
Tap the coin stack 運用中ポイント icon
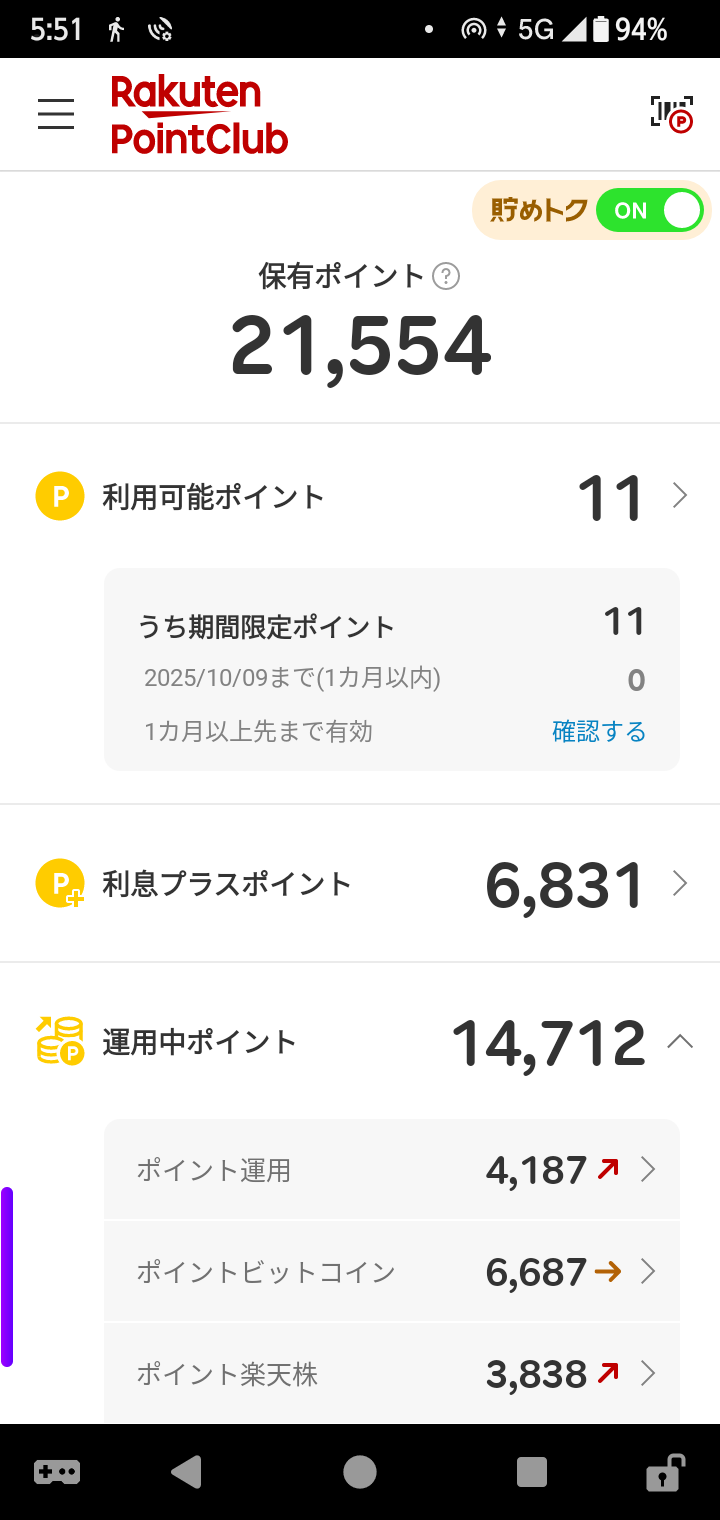tap(60, 1041)
